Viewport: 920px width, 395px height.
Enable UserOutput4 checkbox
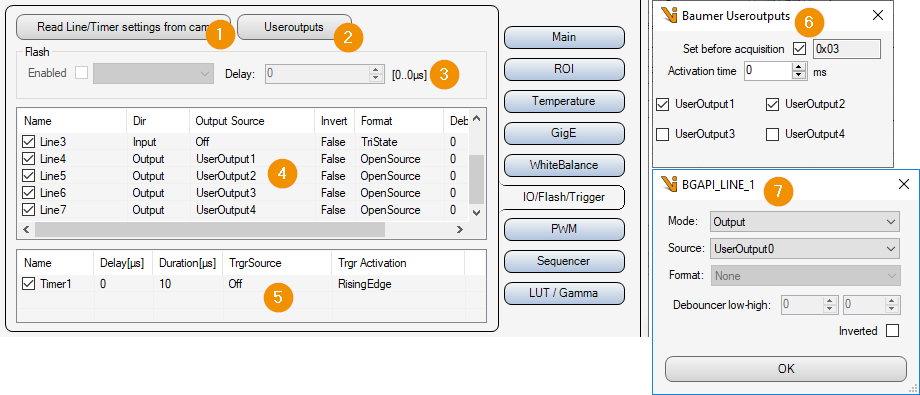772,134
